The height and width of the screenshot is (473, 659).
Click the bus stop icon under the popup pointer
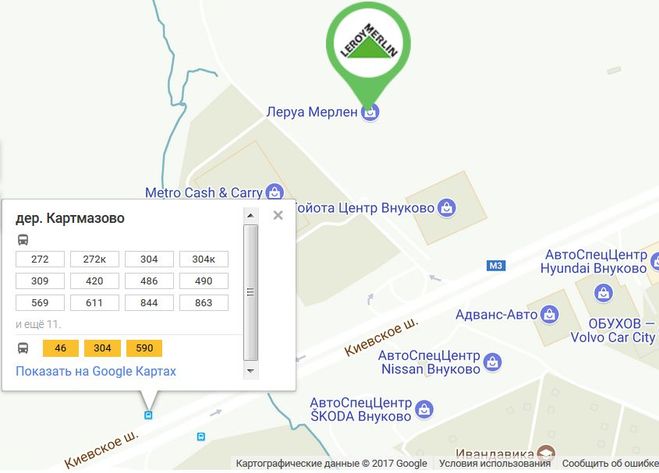(148, 415)
